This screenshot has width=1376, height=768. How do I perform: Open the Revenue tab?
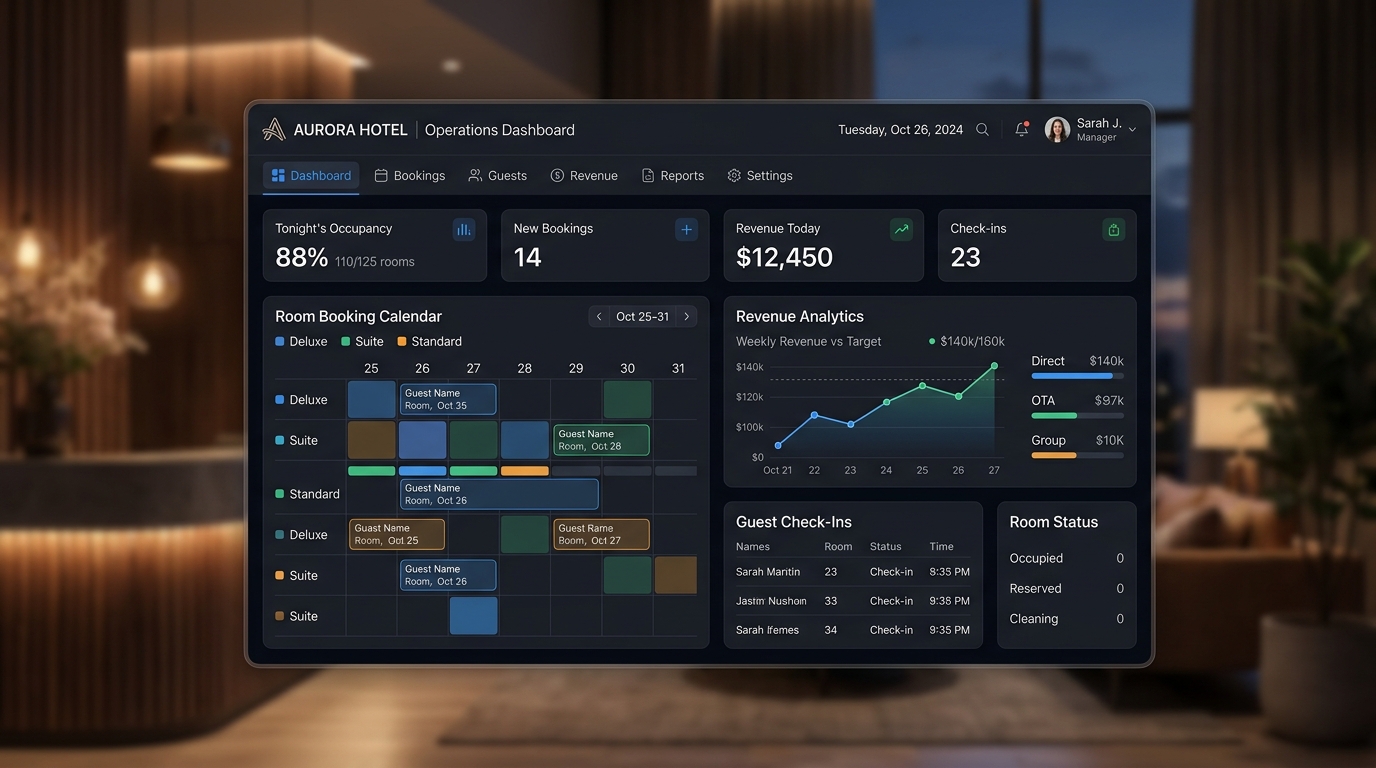584,175
